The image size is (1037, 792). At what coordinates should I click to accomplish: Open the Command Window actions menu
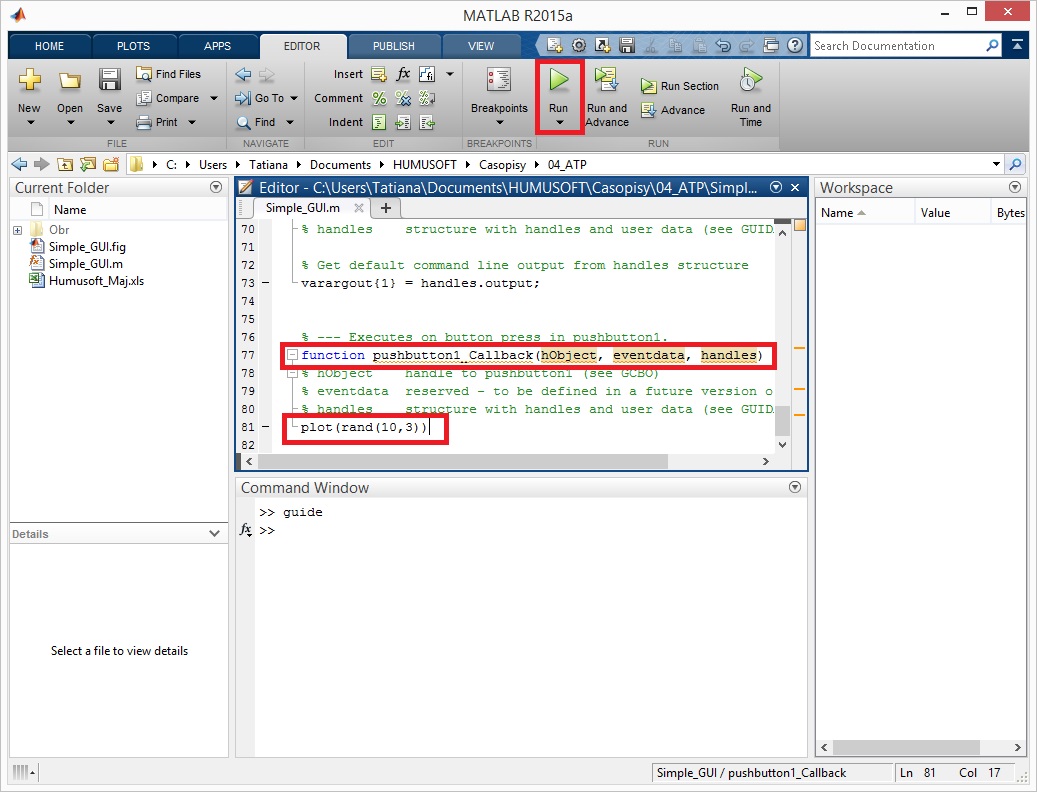[795, 487]
